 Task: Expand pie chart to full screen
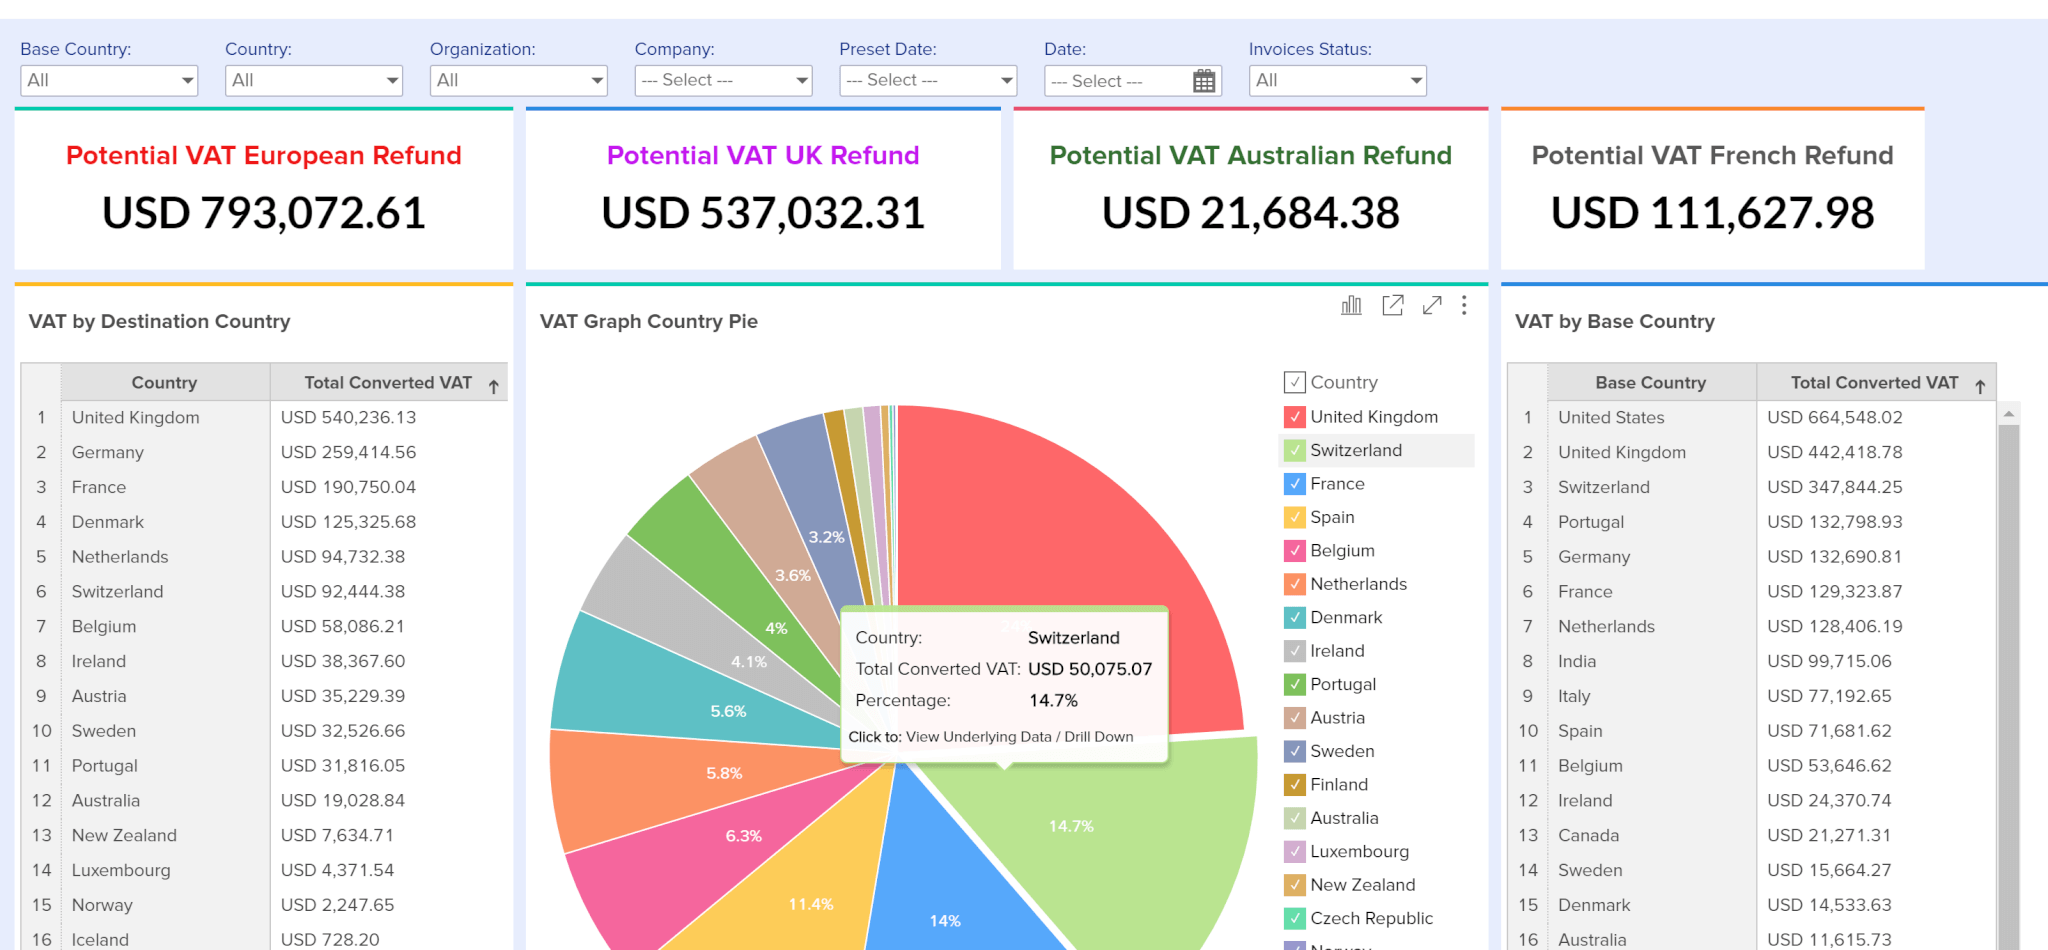[x=1432, y=305]
